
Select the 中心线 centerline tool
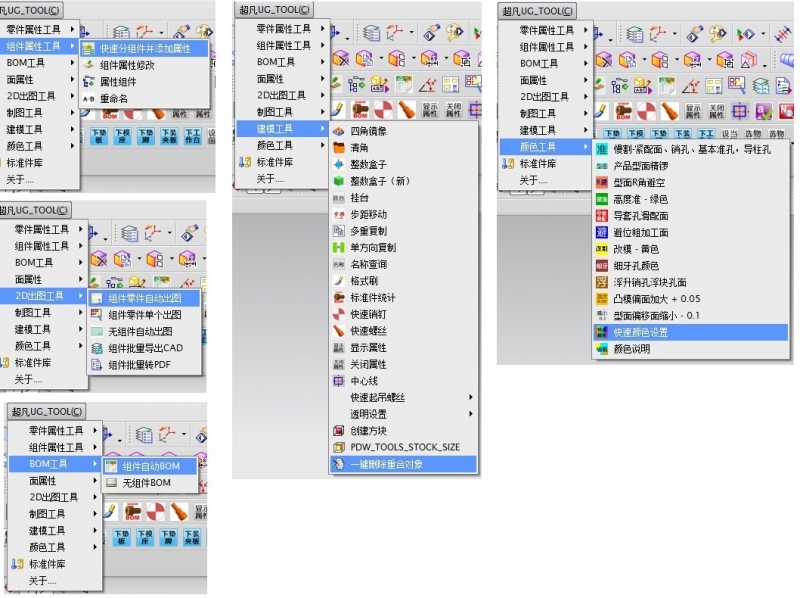point(364,381)
